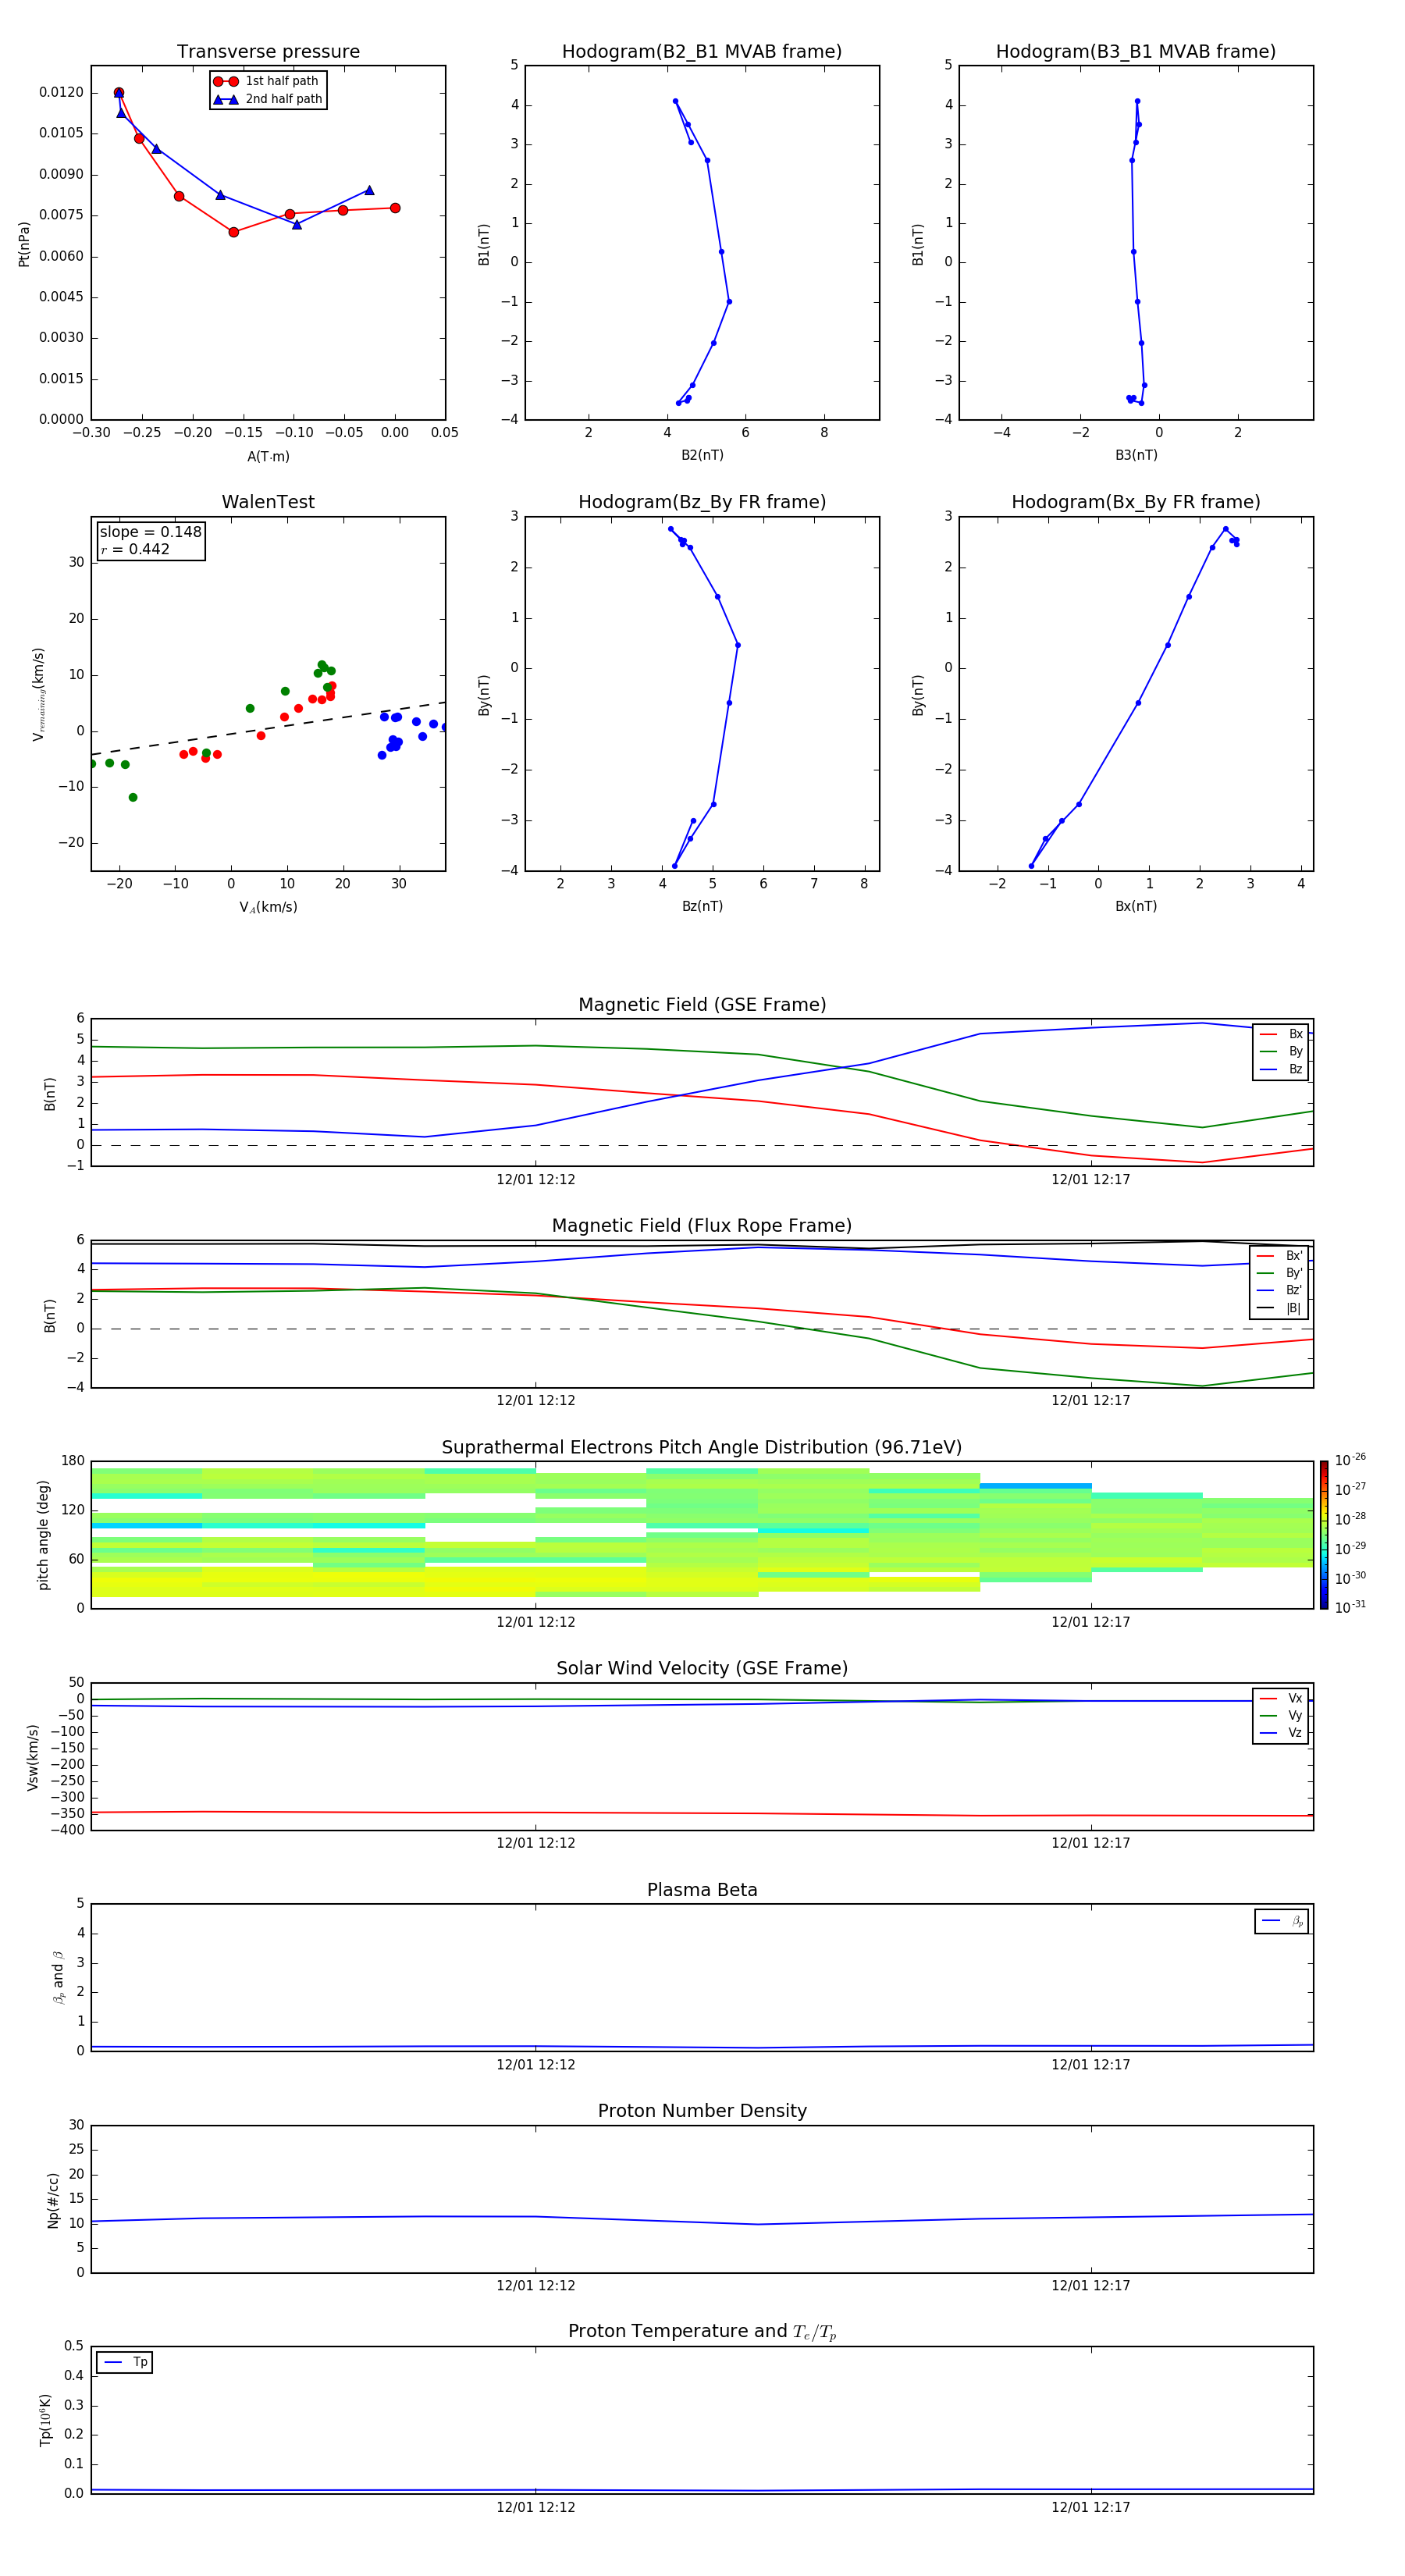
Task: Select the "1st half path" legend entry
Action: tap(266, 81)
